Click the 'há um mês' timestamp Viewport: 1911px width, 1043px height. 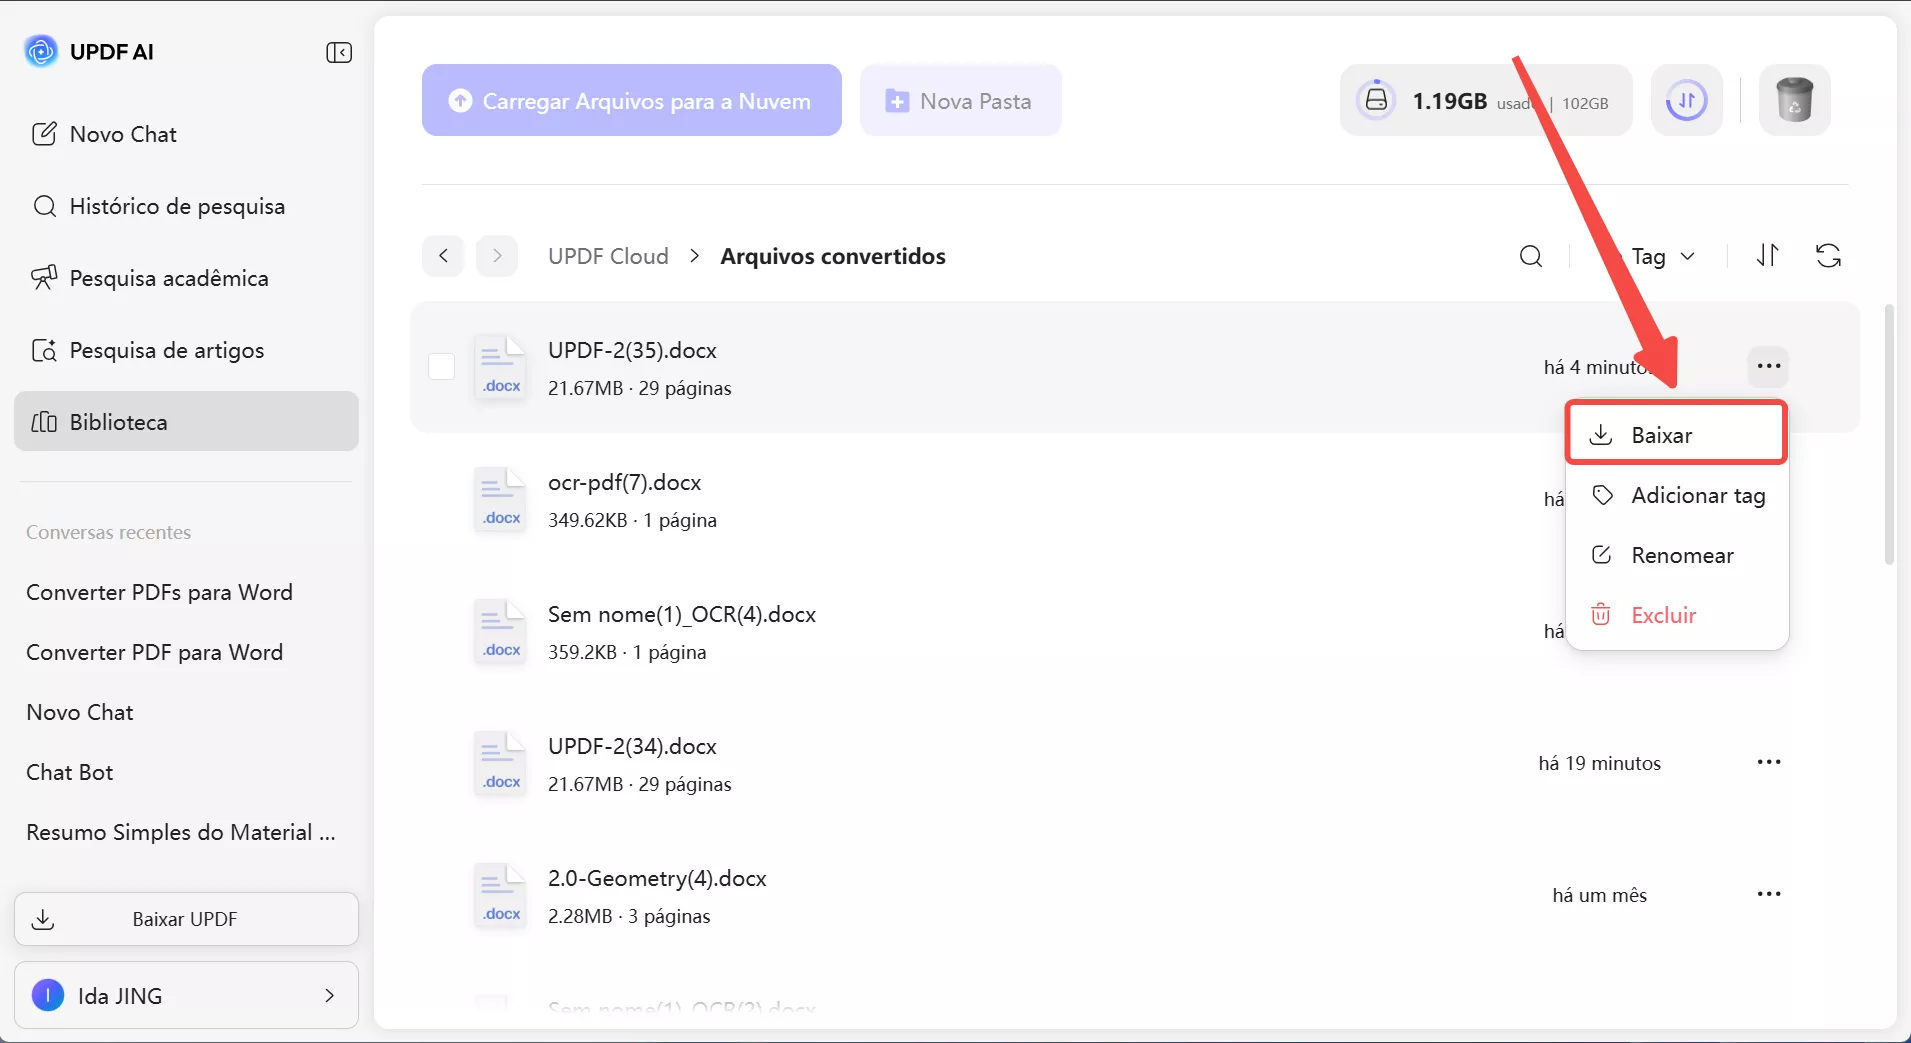pos(1599,895)
